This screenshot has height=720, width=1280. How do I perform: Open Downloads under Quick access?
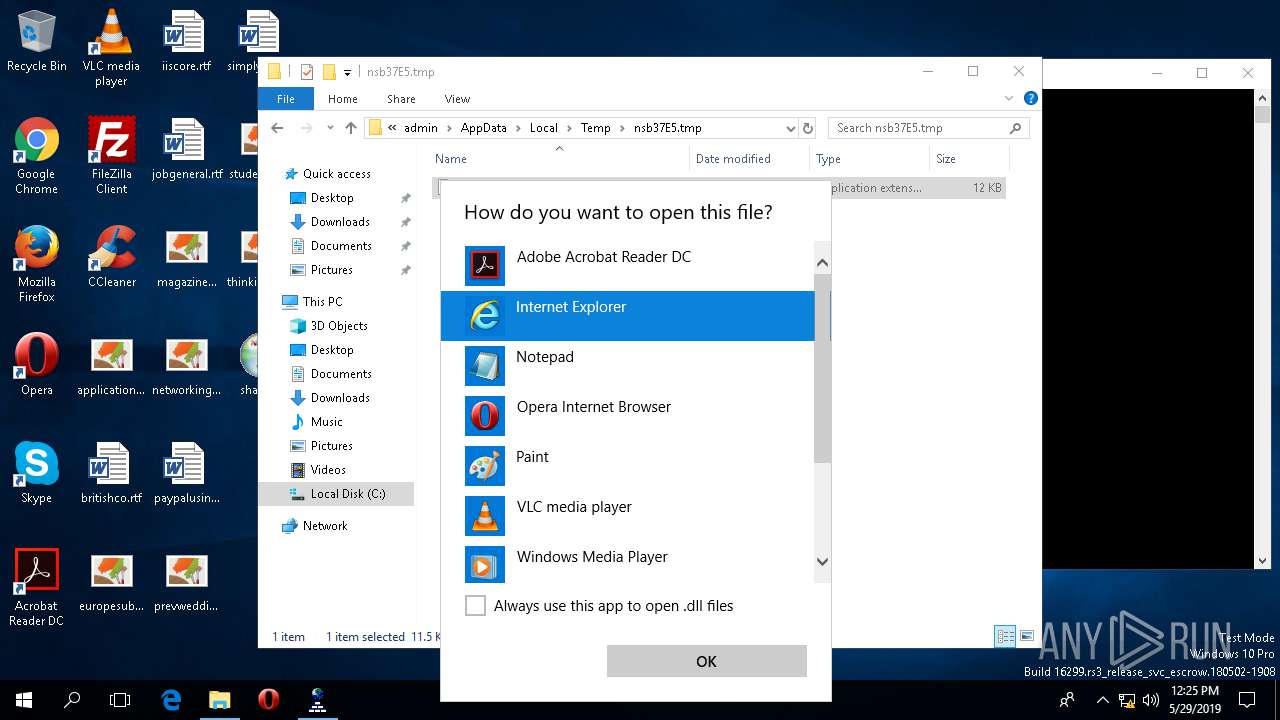pyautogui.click(x=340, y=222)
